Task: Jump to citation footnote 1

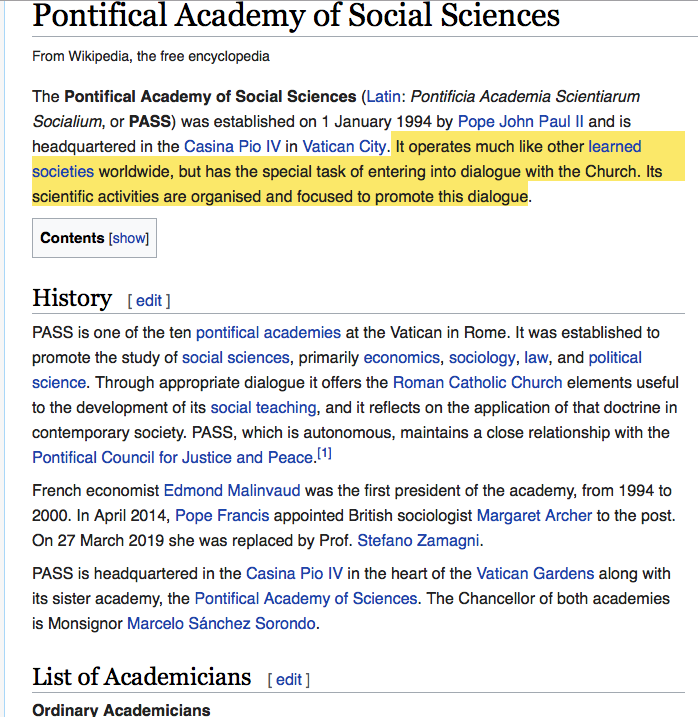Action: click(x=324, y=454)
